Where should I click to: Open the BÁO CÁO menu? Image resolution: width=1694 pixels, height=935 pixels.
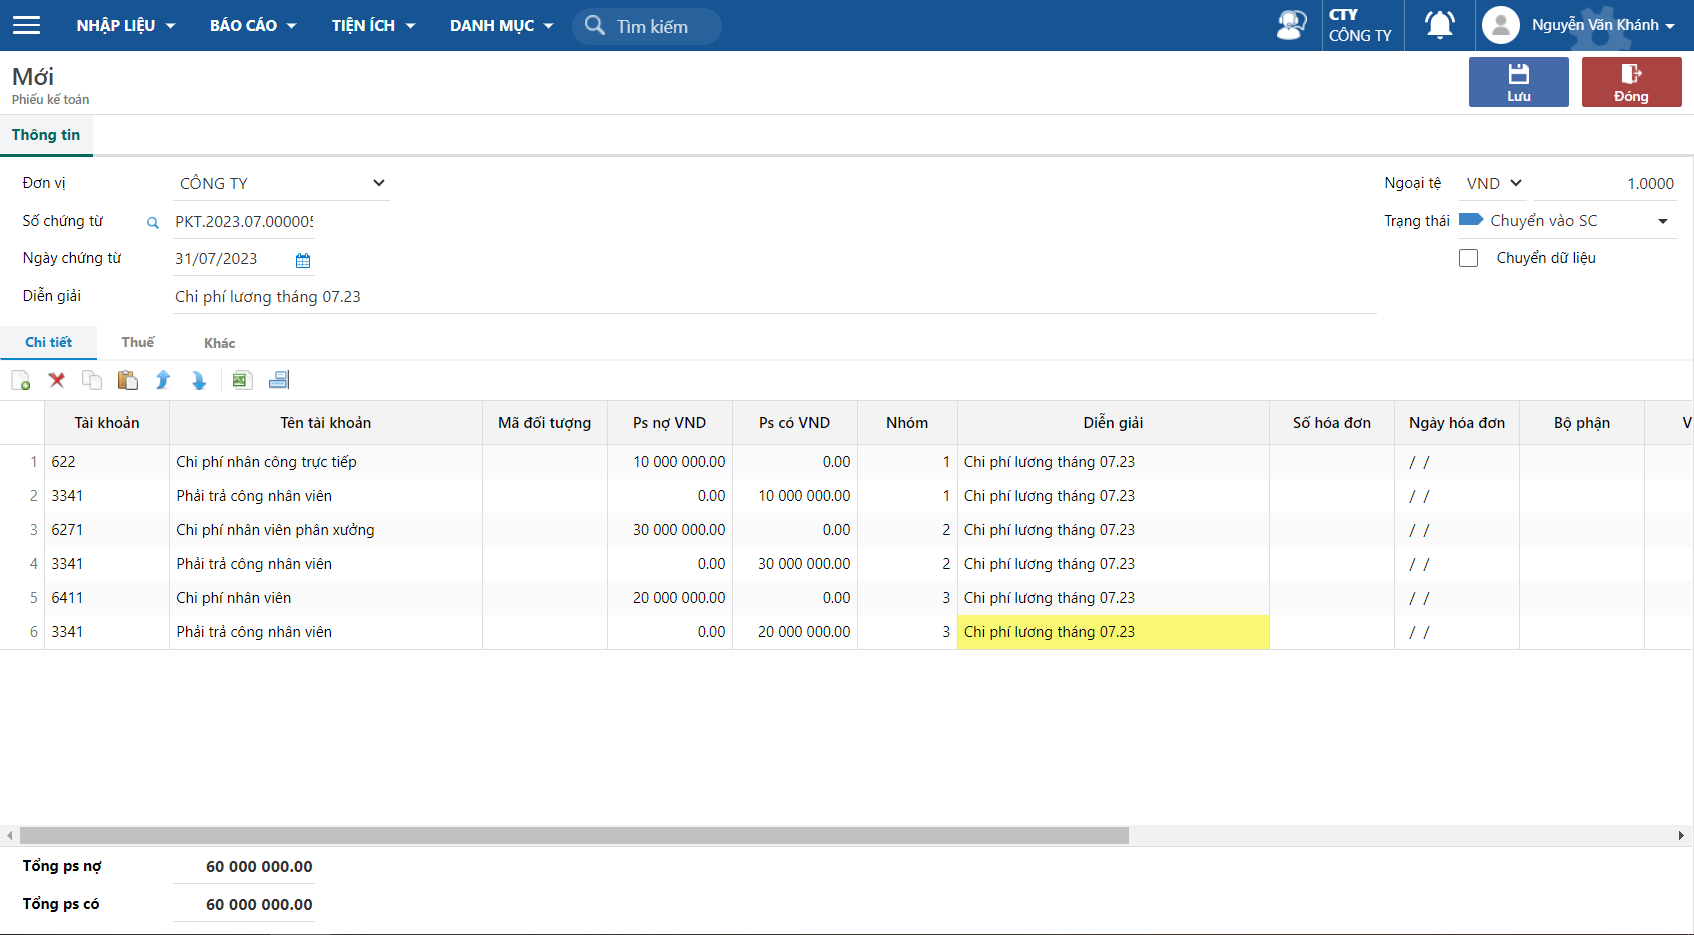click(x=253, y=25)
